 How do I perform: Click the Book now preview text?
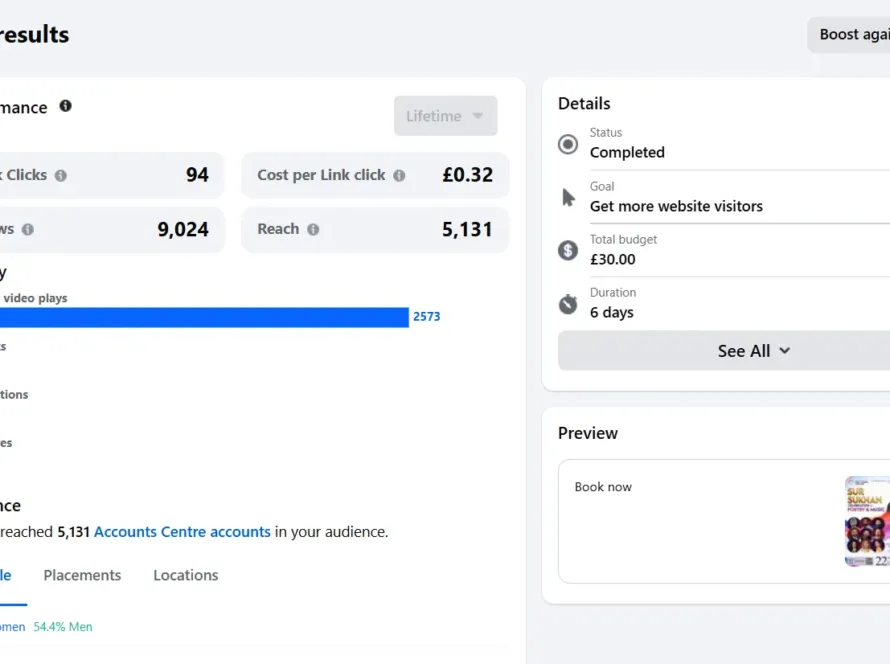click(x=603, y=487)
